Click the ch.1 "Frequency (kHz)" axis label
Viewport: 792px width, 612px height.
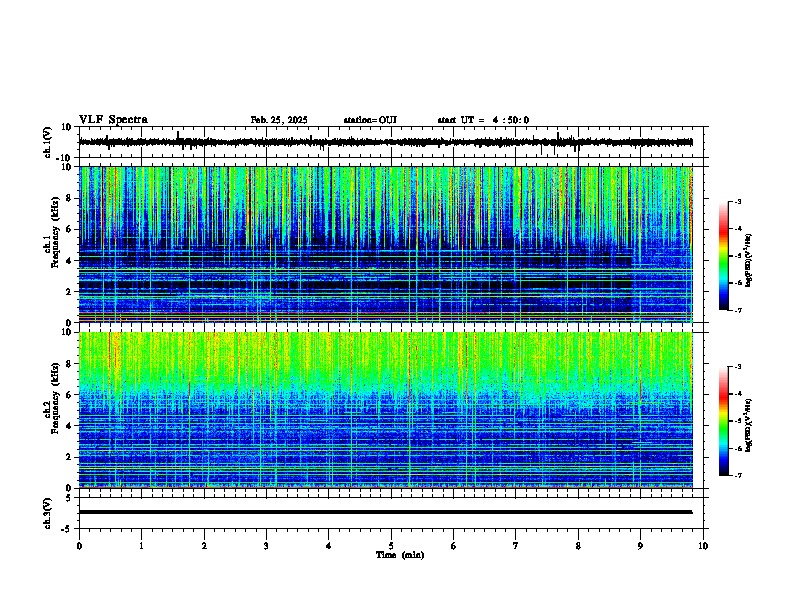tap(55, 232)
